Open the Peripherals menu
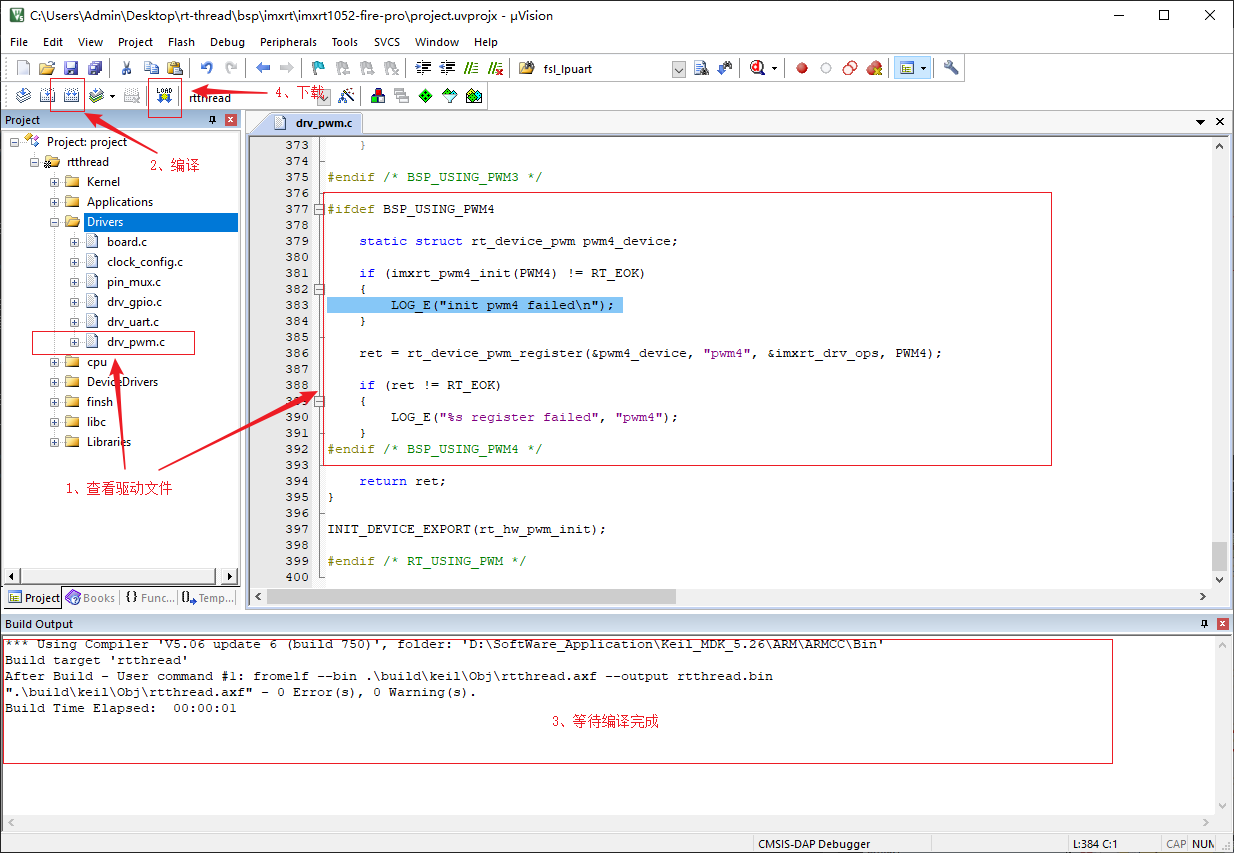Screen dimensions: 1234x853 coord(288,42)
